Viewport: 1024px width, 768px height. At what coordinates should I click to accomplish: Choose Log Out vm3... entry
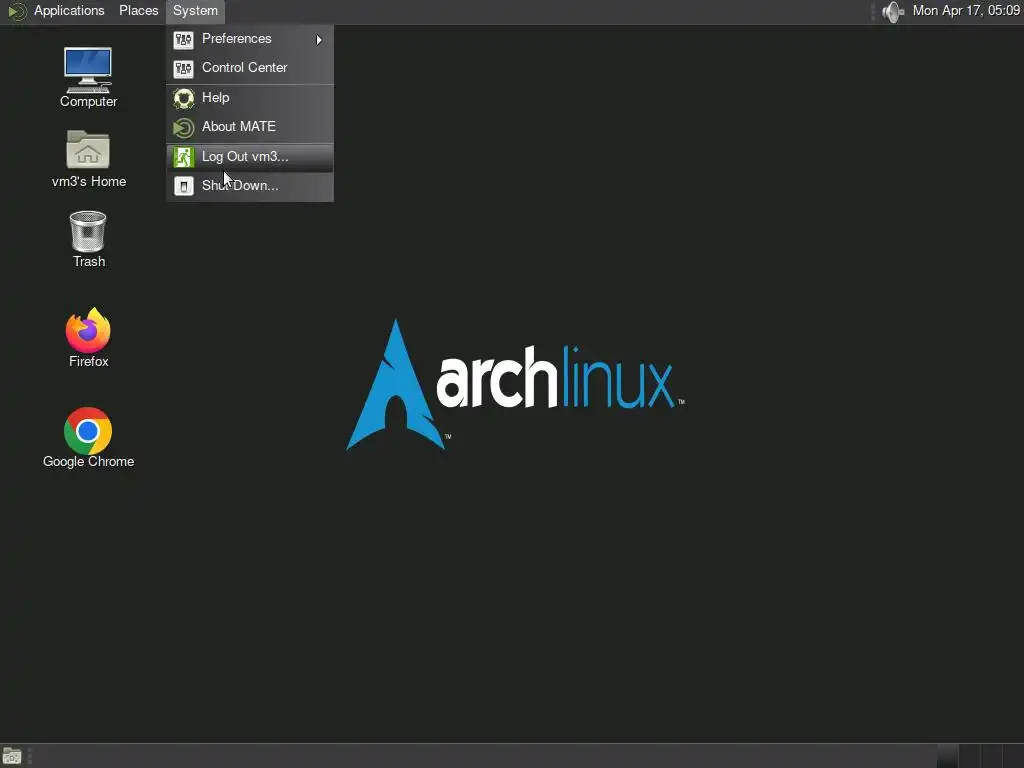coord(250,157)
